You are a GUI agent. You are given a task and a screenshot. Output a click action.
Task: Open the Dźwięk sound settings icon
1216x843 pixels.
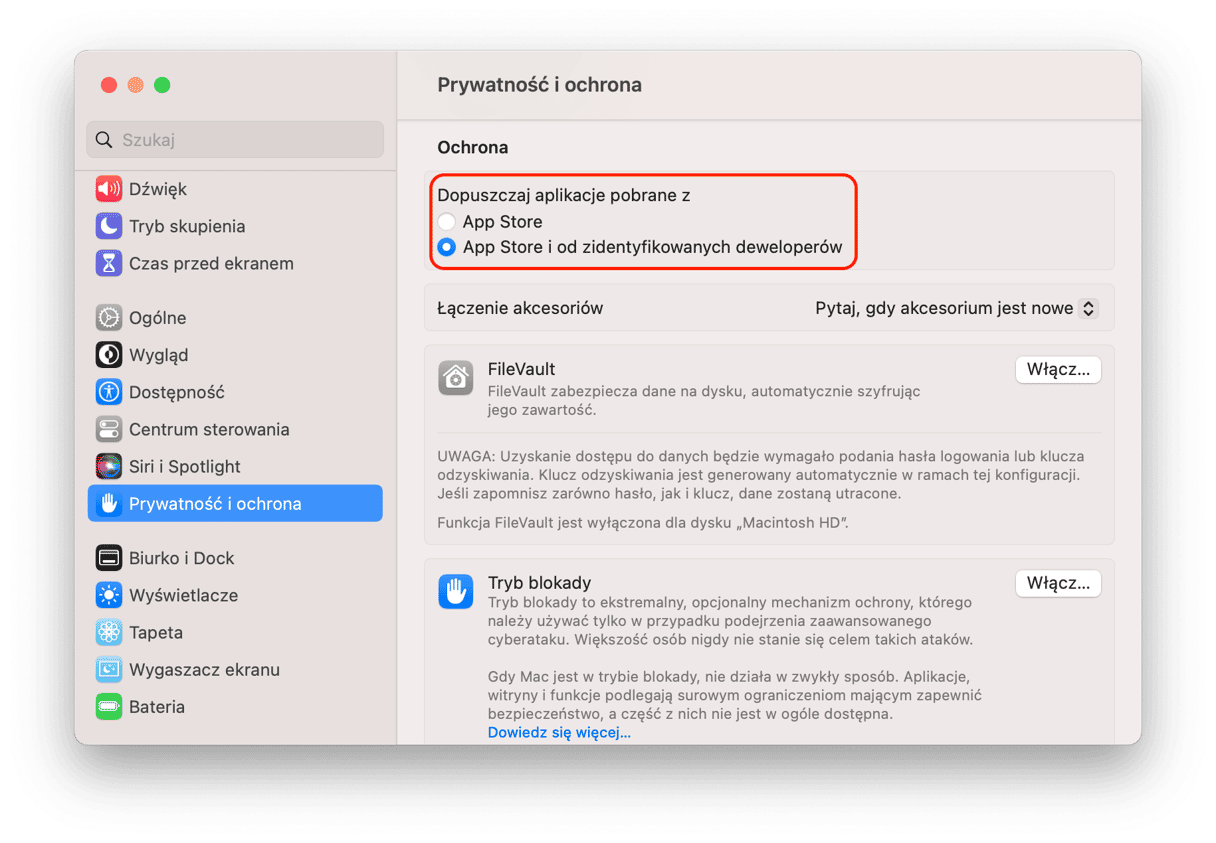(108, 189)
